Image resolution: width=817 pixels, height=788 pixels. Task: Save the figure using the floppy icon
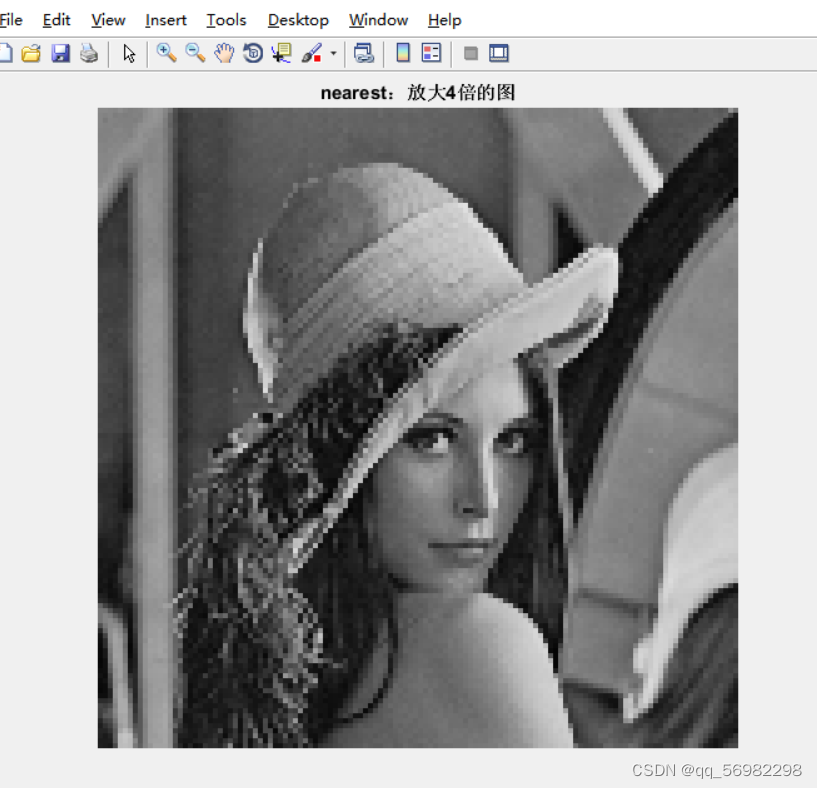point(60,53)
